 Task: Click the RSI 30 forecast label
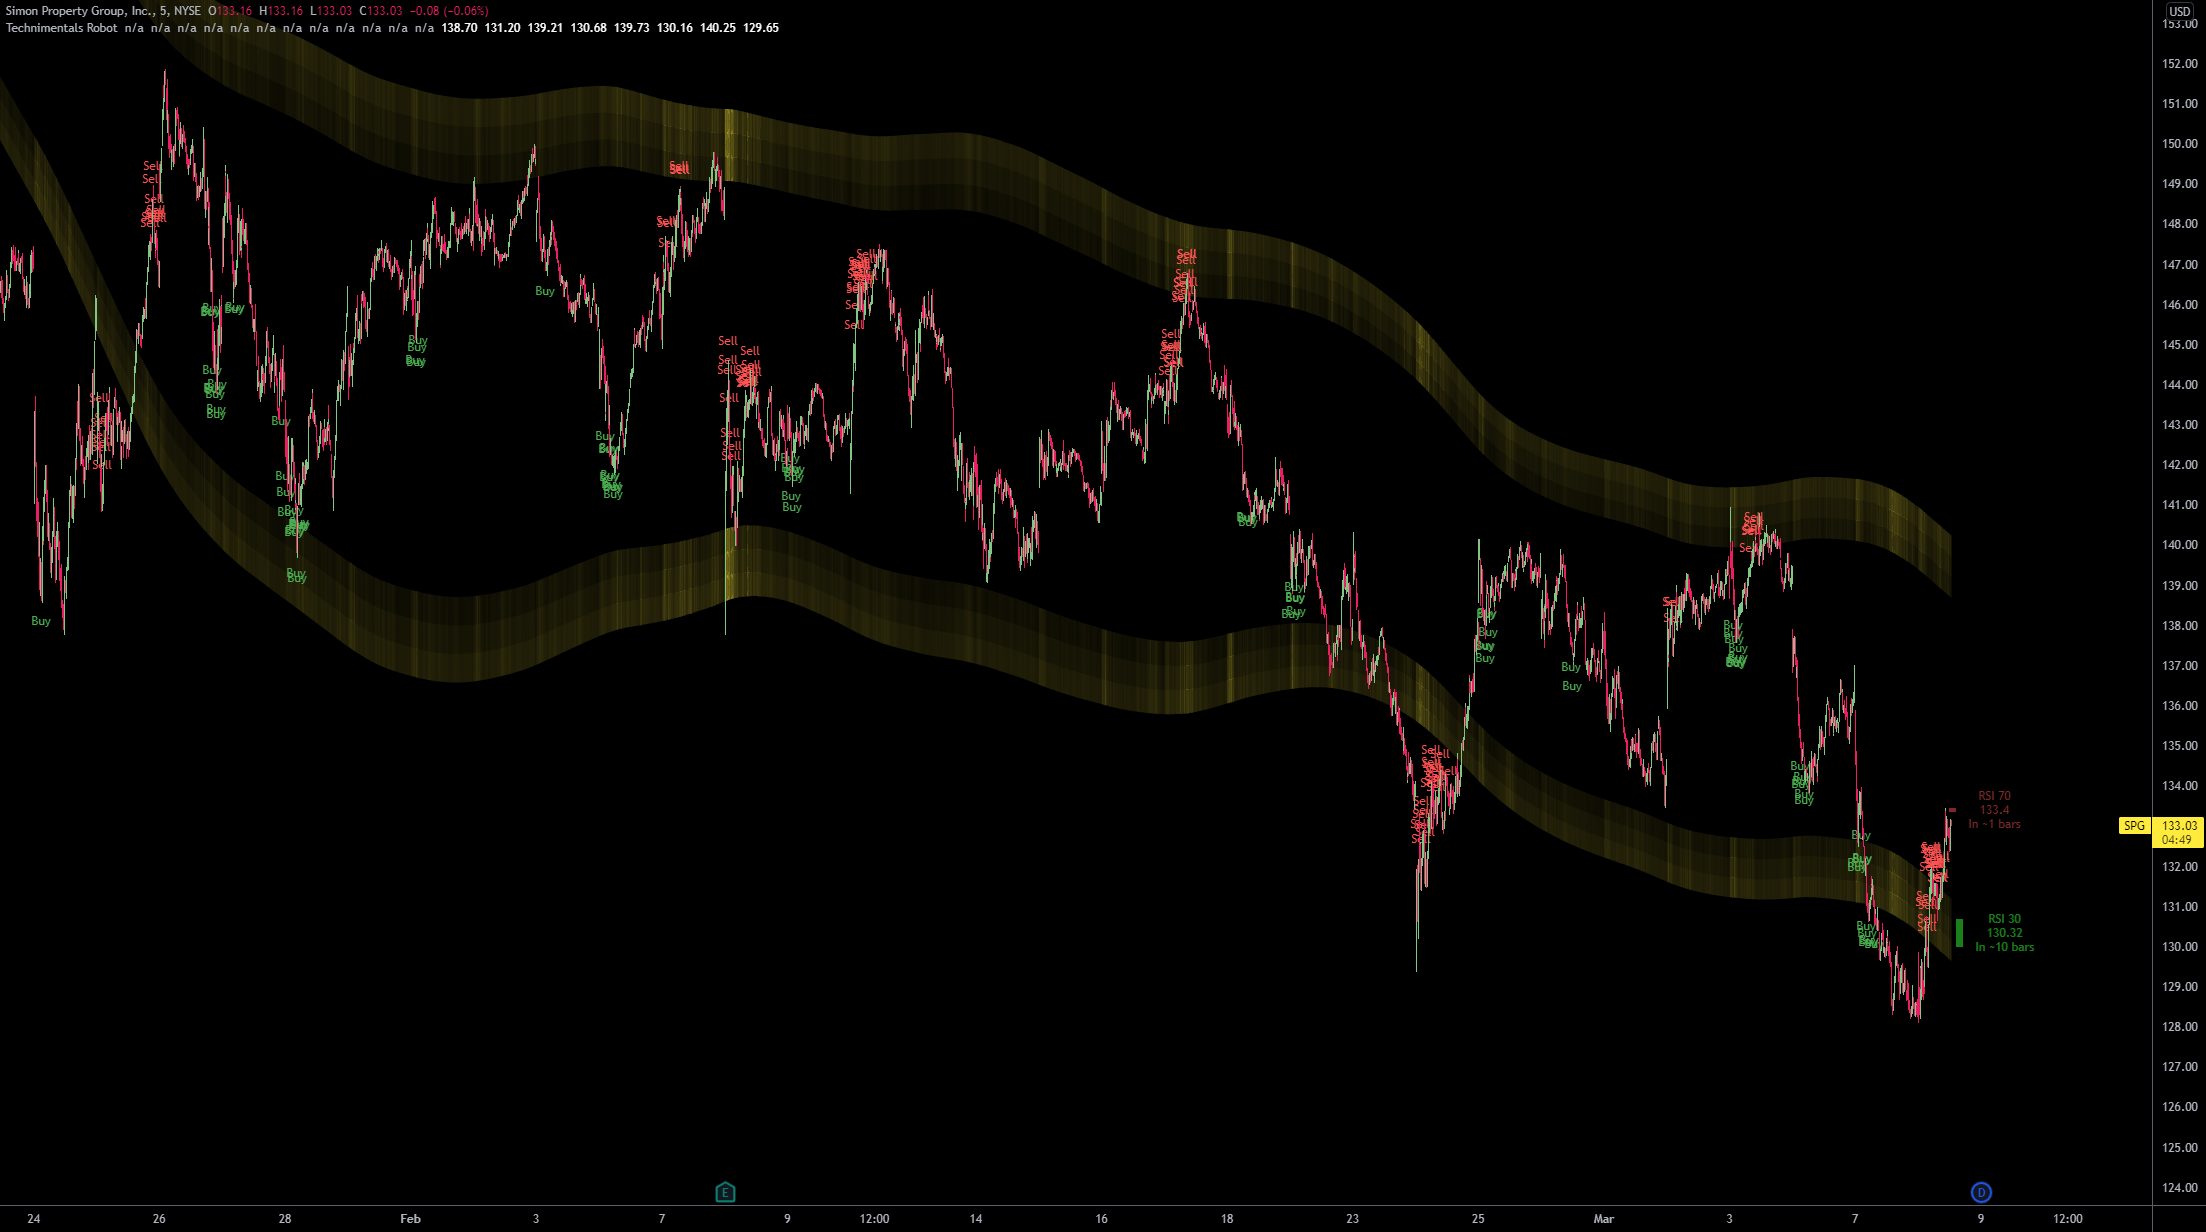(x=2004, y=932)
